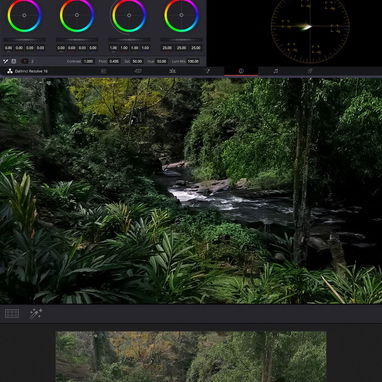Switch to the Edit page tab
The image size is (382, 382).
[172, 71]
